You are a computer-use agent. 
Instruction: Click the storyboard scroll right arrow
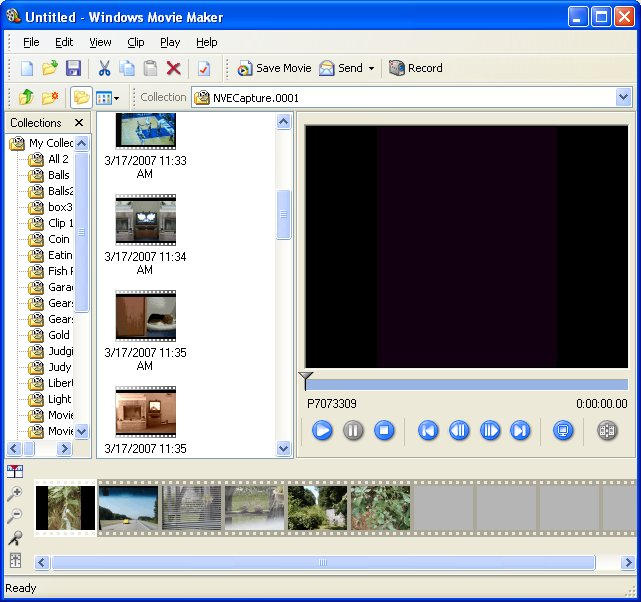pos(628,563)
